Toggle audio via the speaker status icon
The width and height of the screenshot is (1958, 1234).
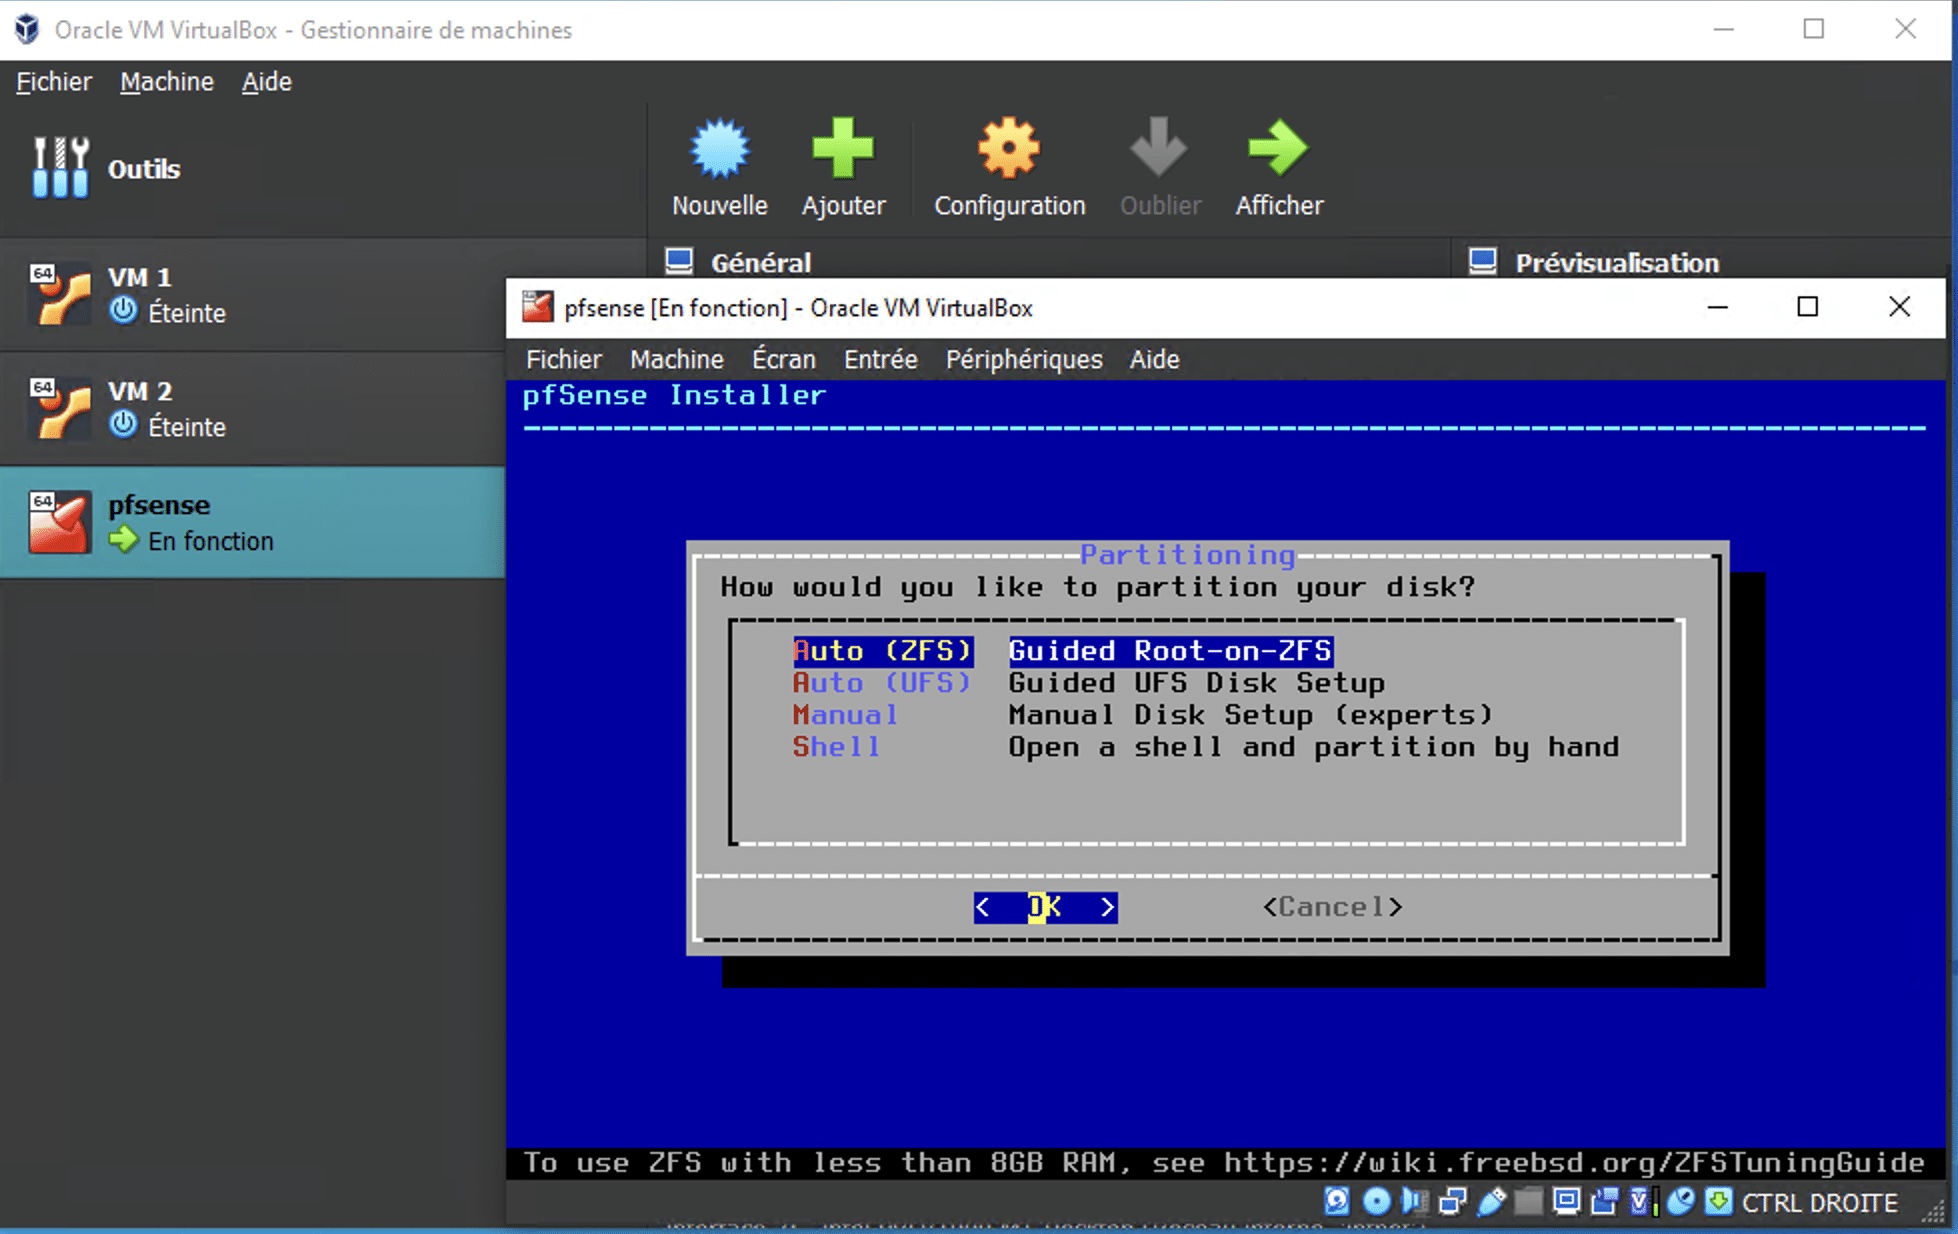[1413, 1202]
